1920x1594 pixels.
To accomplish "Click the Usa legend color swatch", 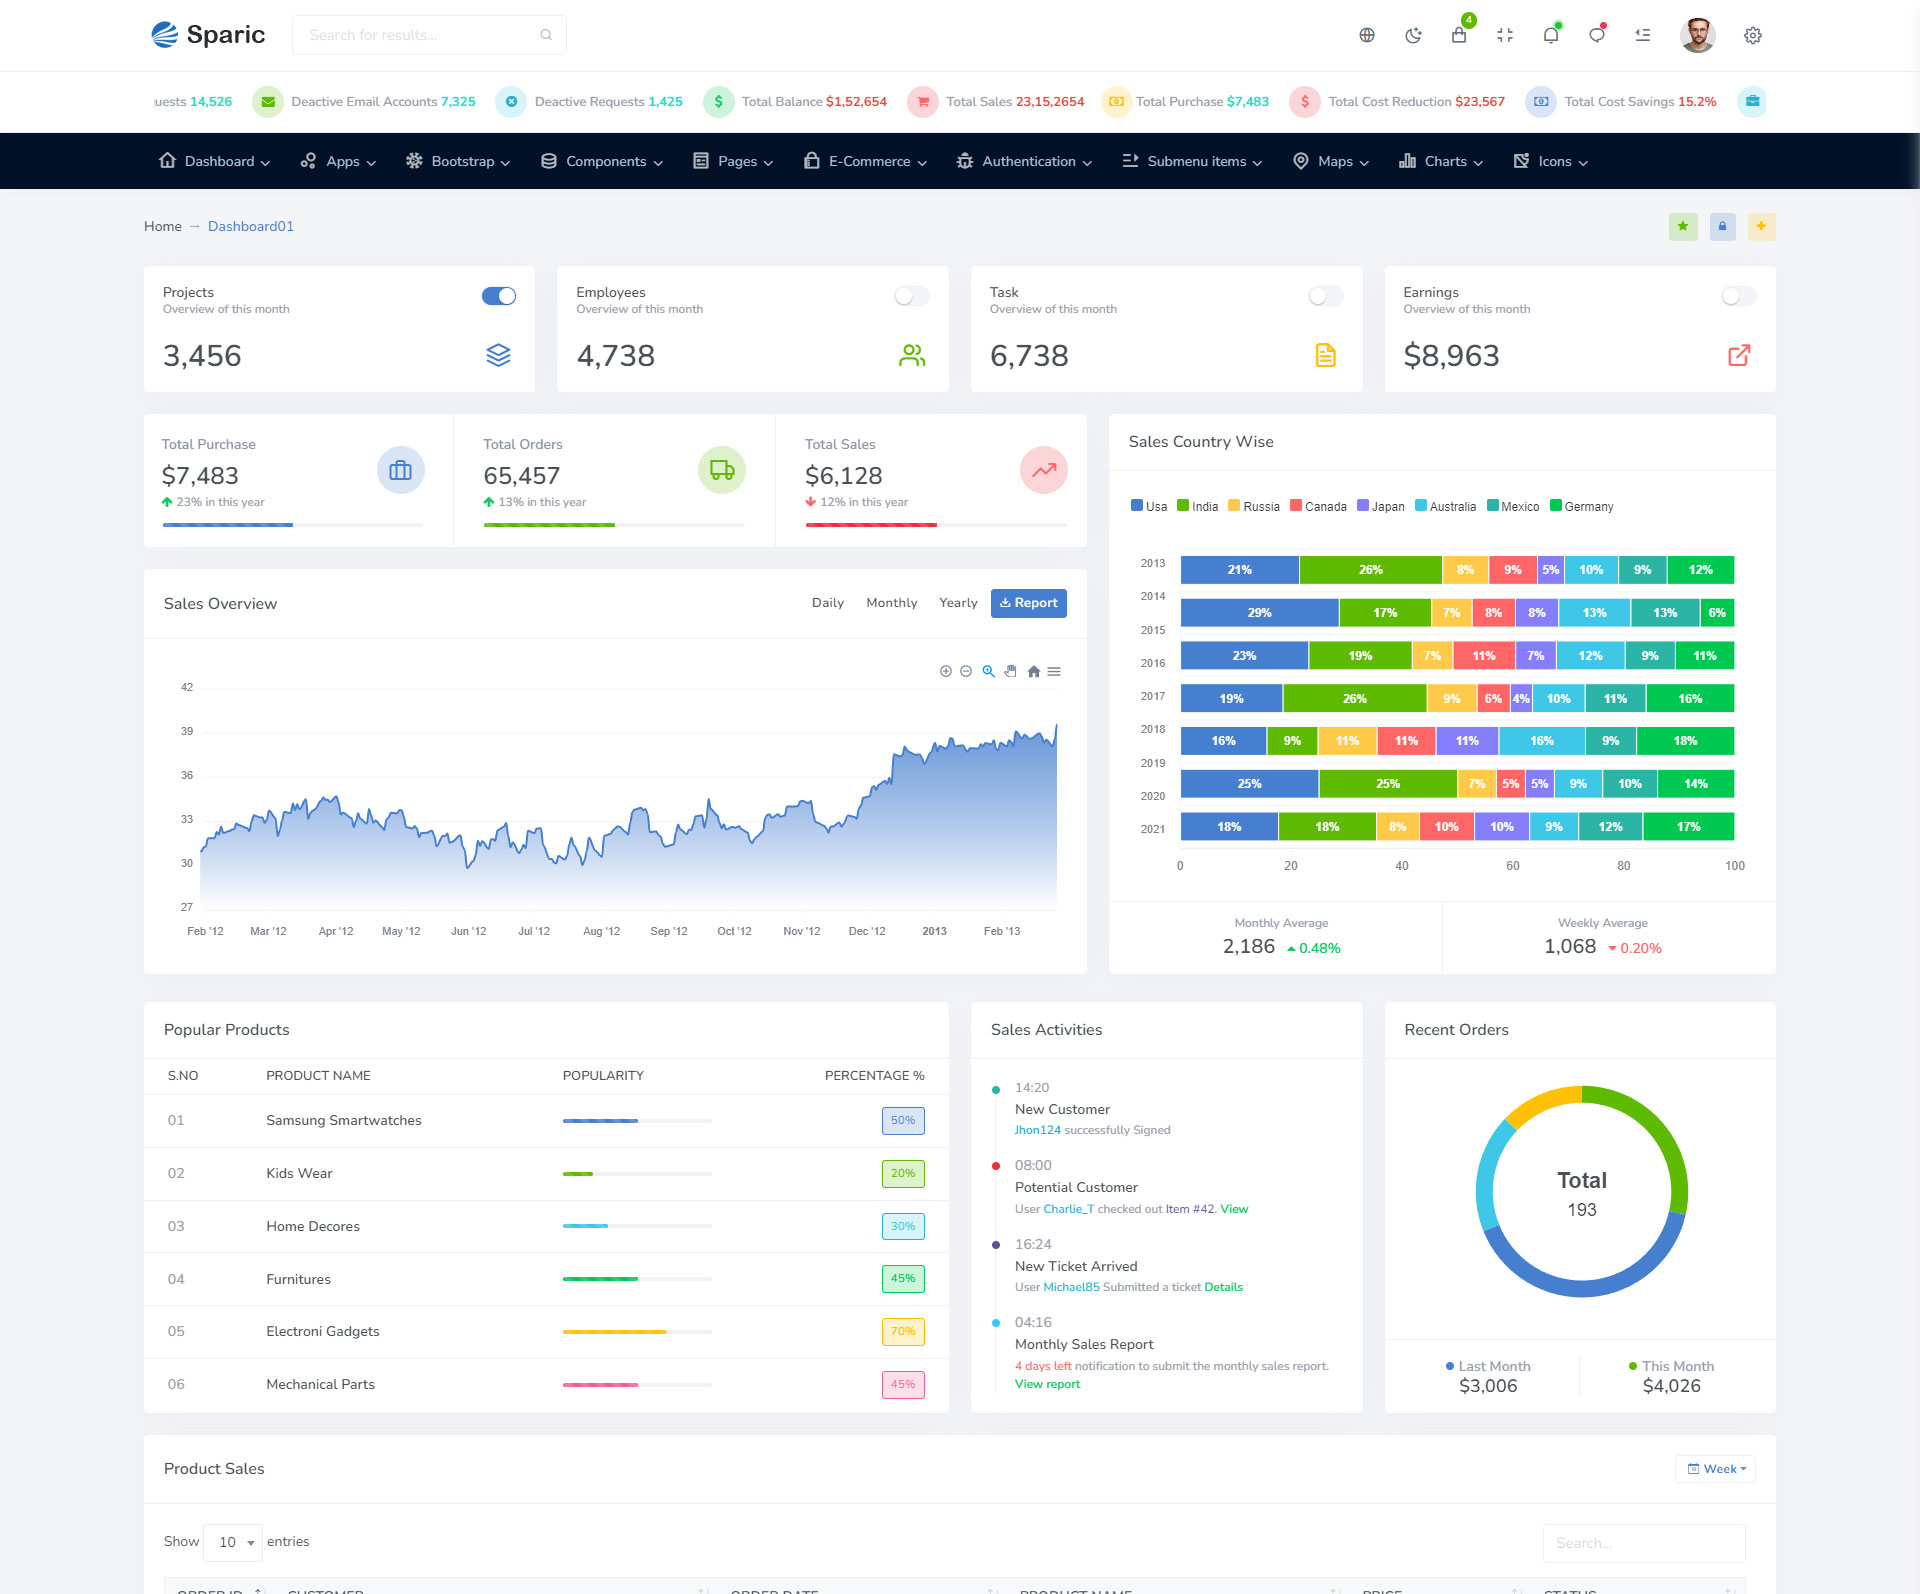I will [x=1136, y=506].
